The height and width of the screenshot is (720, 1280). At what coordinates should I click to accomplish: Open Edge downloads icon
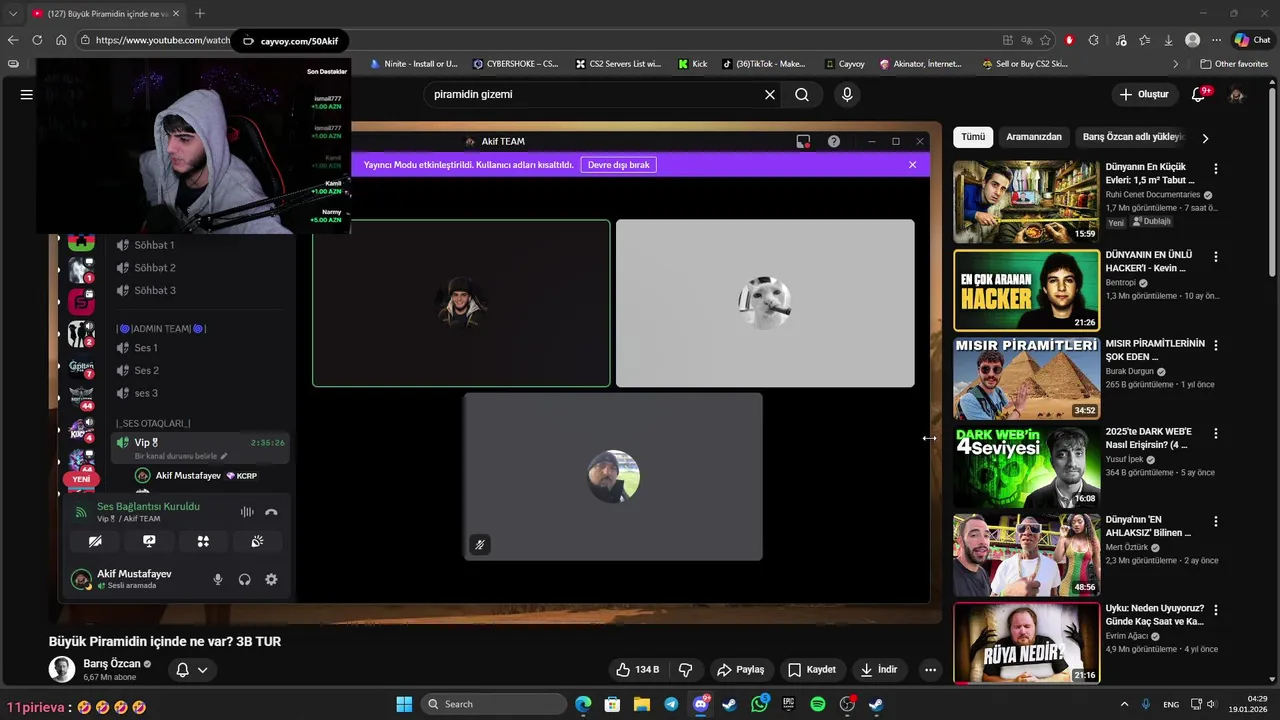pyautogui.click(x=1168, y=40)
